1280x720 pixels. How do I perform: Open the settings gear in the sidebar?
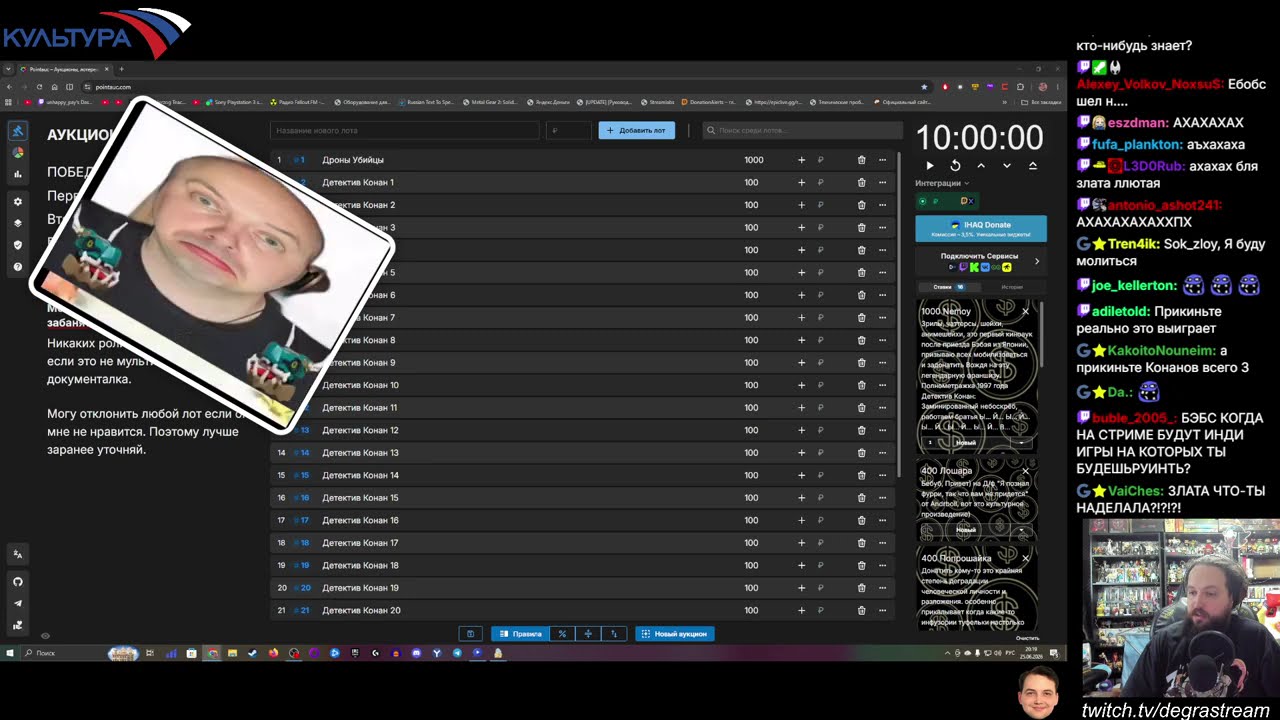(x=17, y=202)
